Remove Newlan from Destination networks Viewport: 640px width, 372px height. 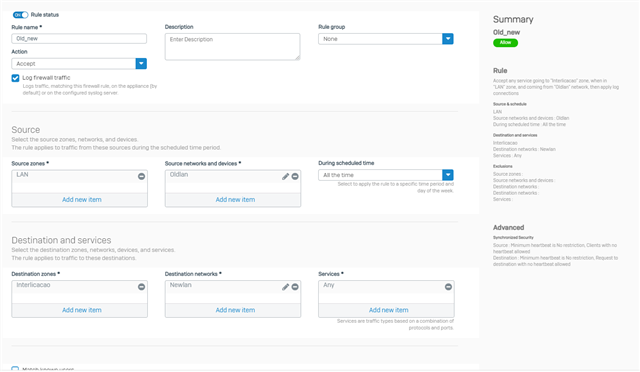[295, 287]
